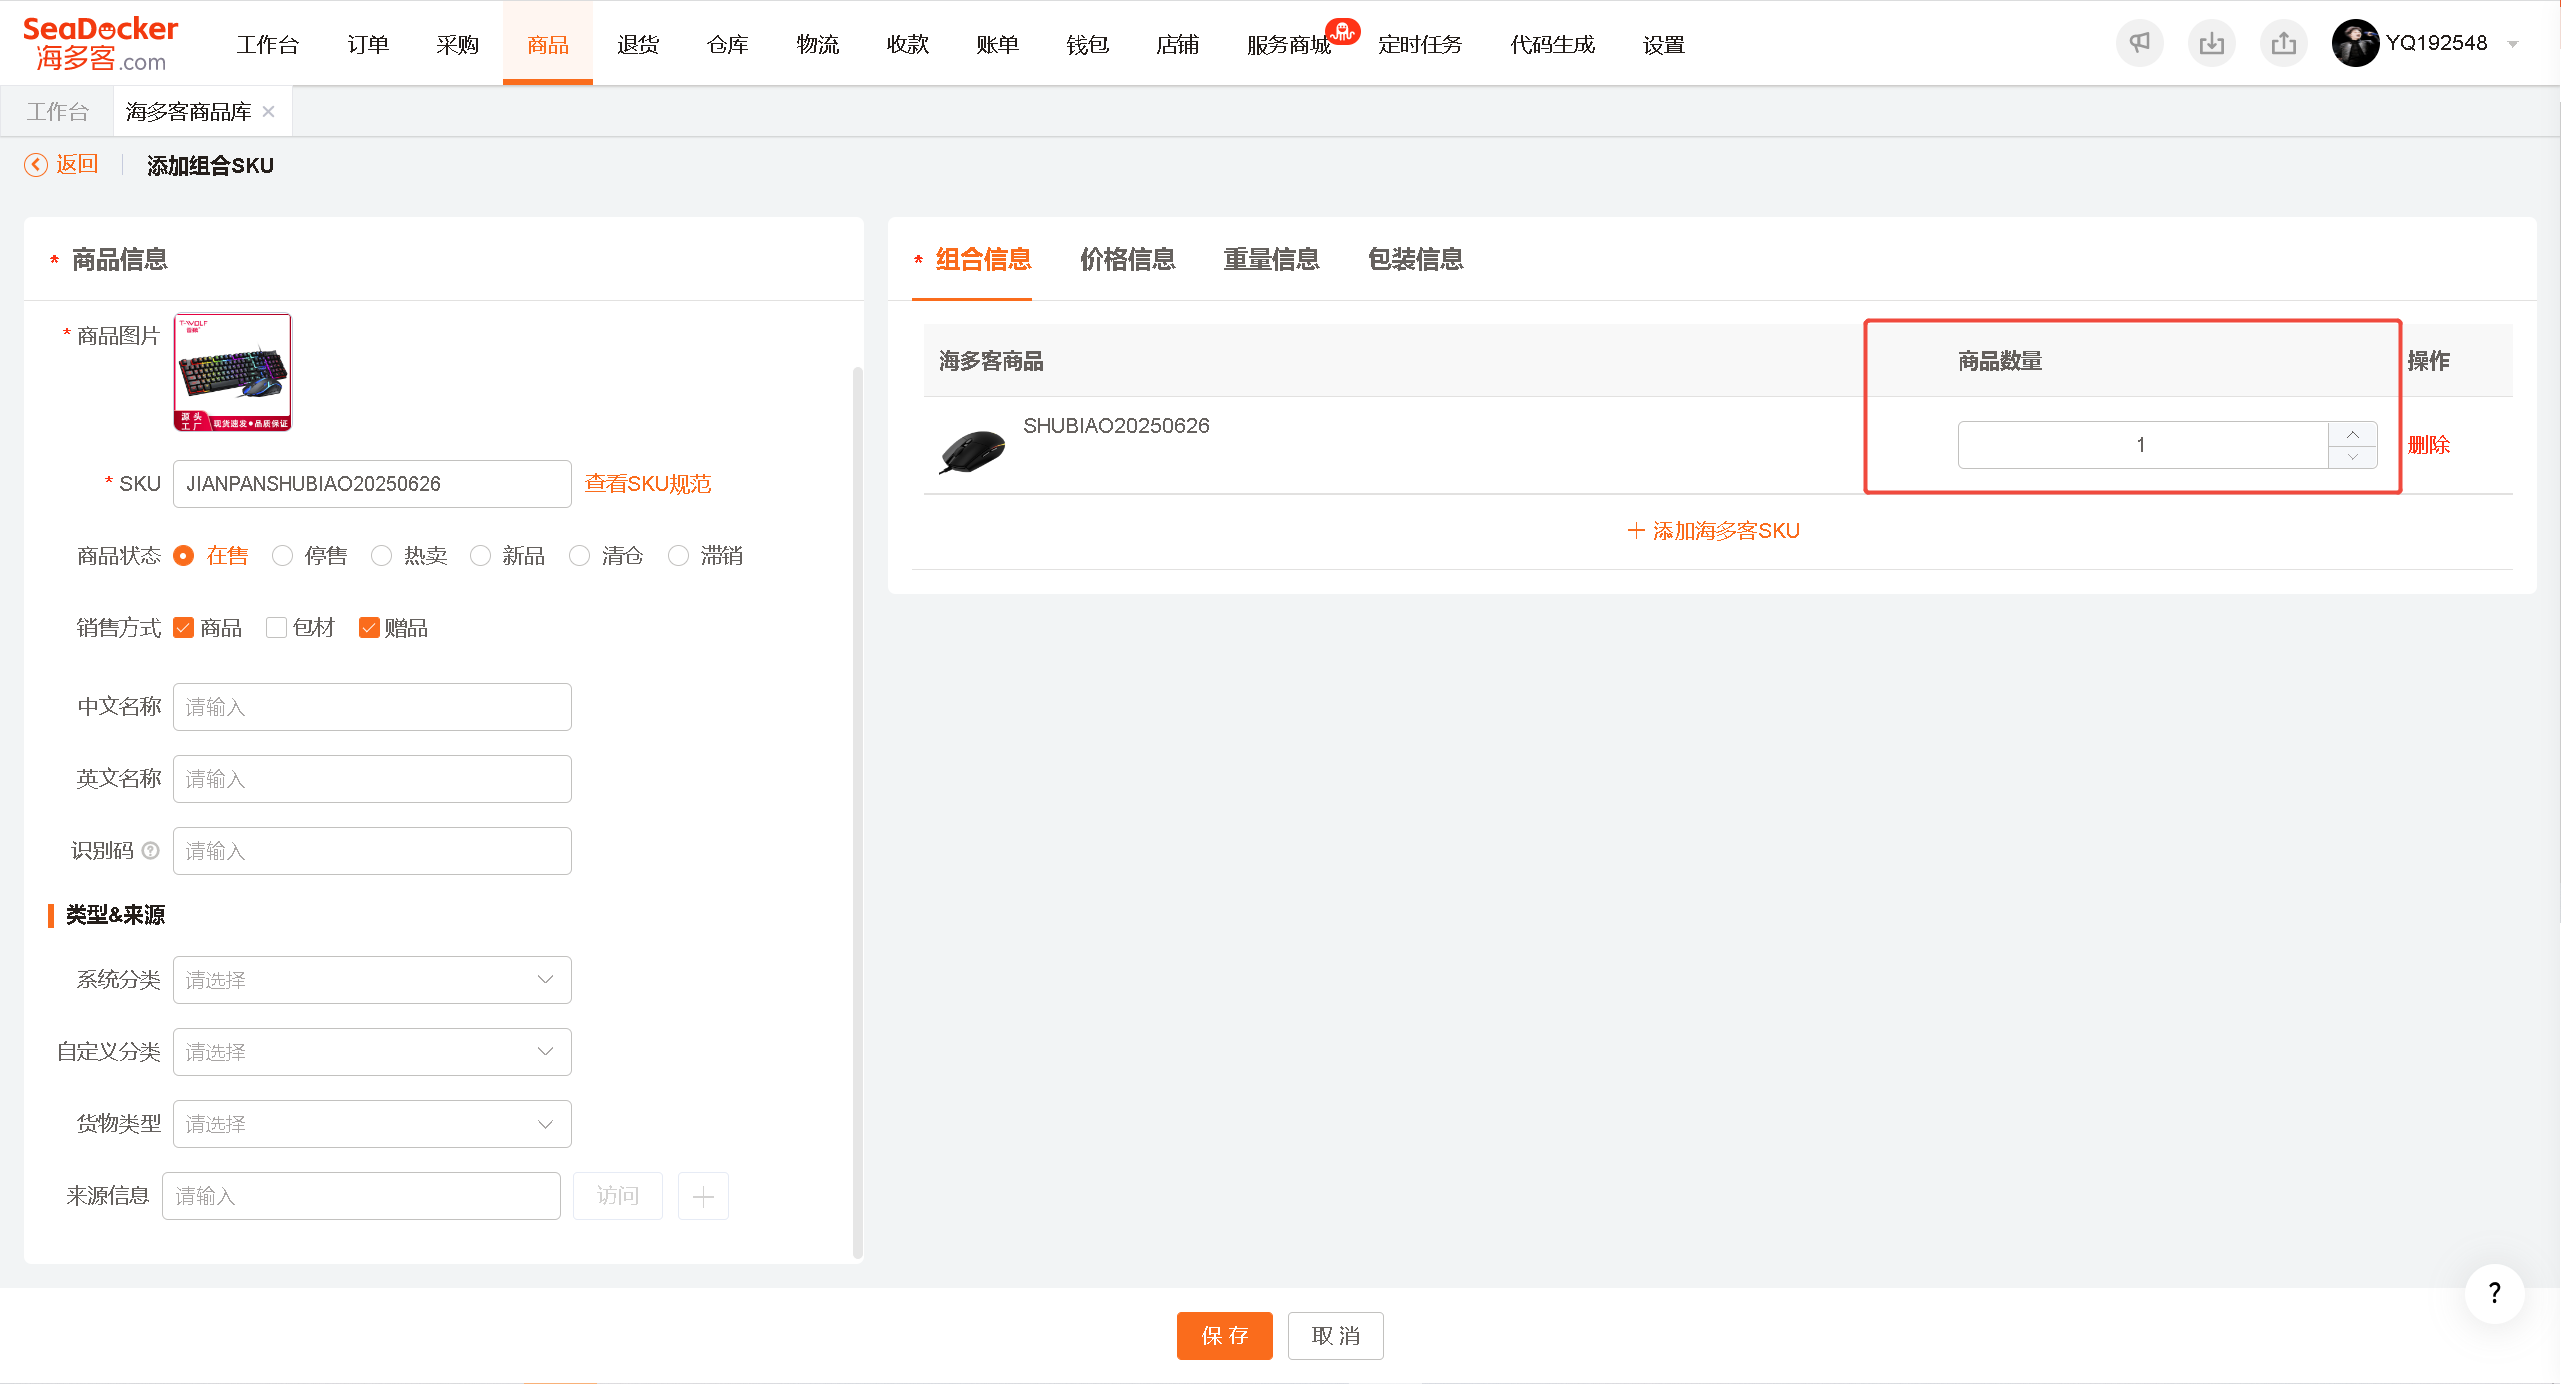Click the announcement megaphone icon
The image size is (2561, 1384).
coord(2139,44)
